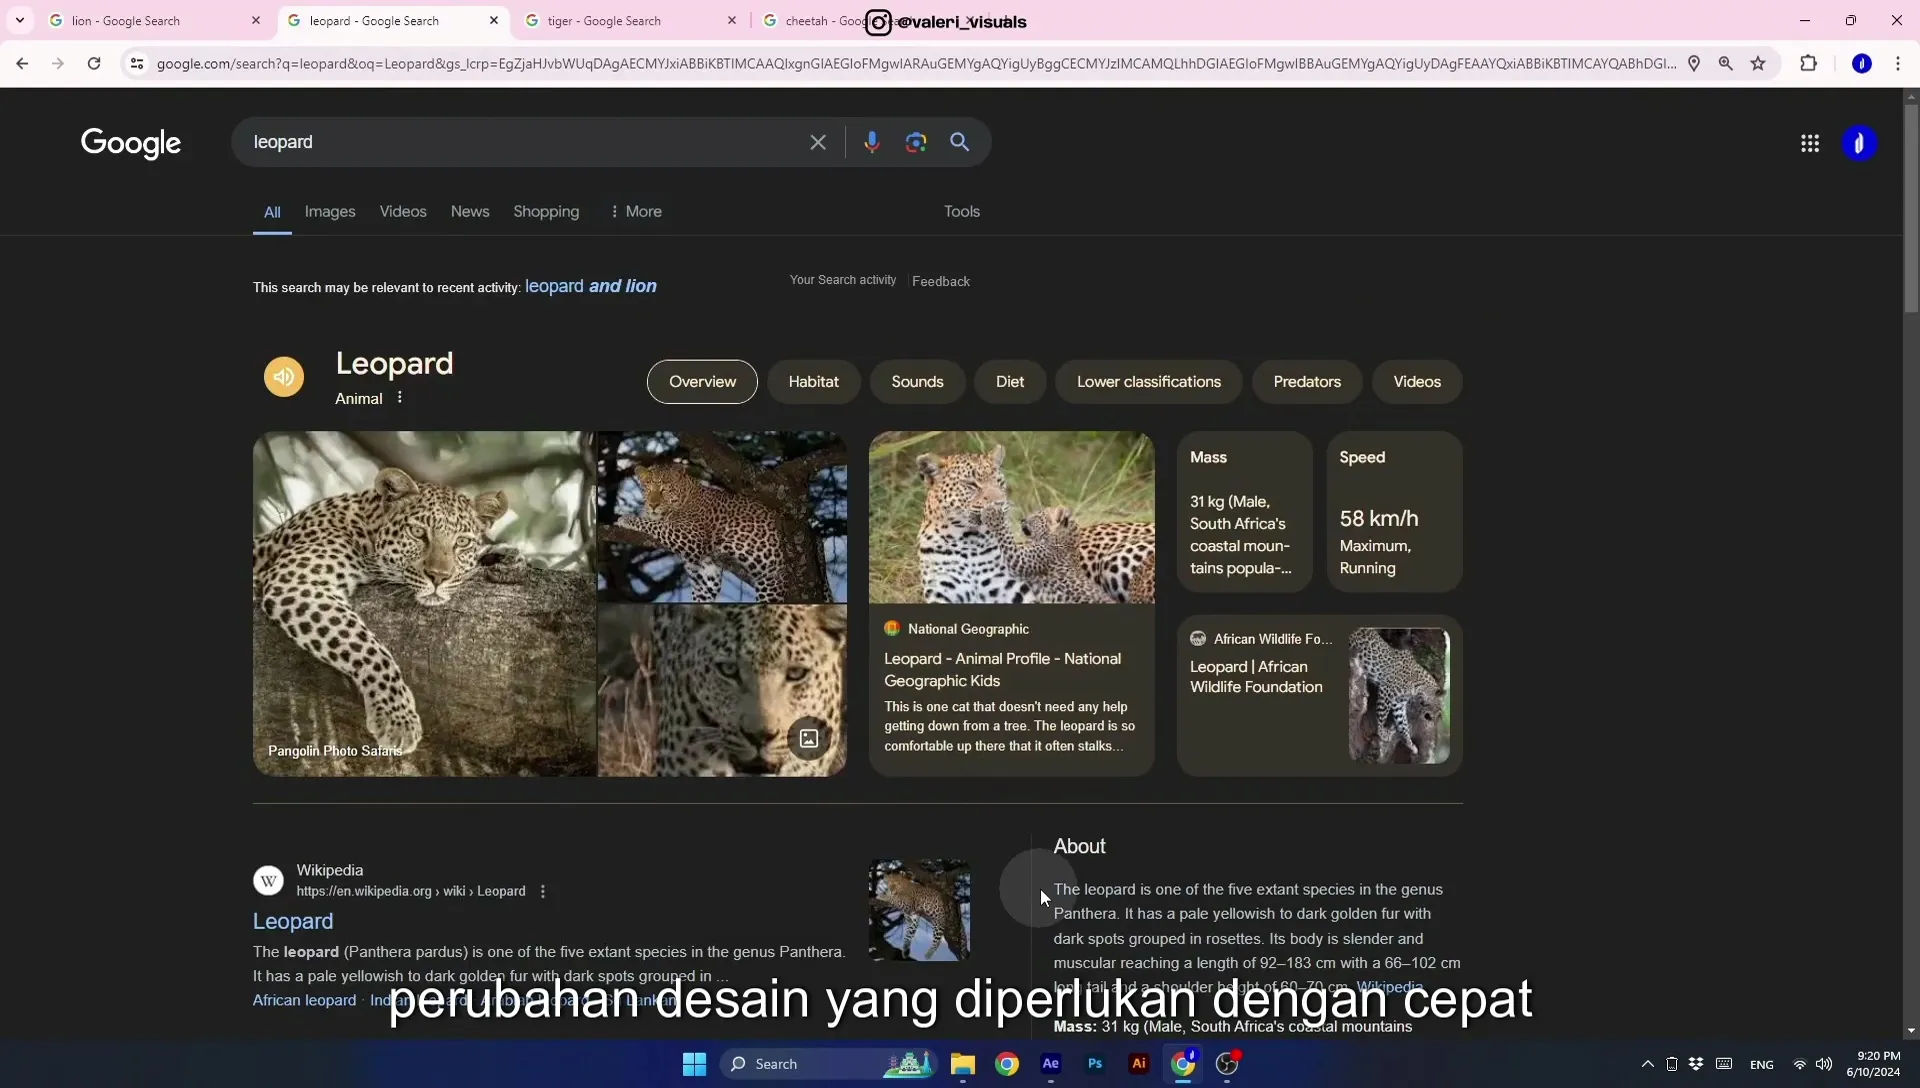Open the three-dot options for Wikipedia result
The image size is (1920, 1088).
pos(543,891)
